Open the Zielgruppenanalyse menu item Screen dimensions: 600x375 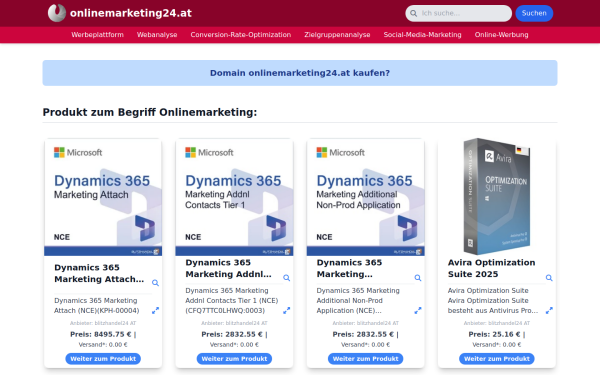tap(337, 35)
